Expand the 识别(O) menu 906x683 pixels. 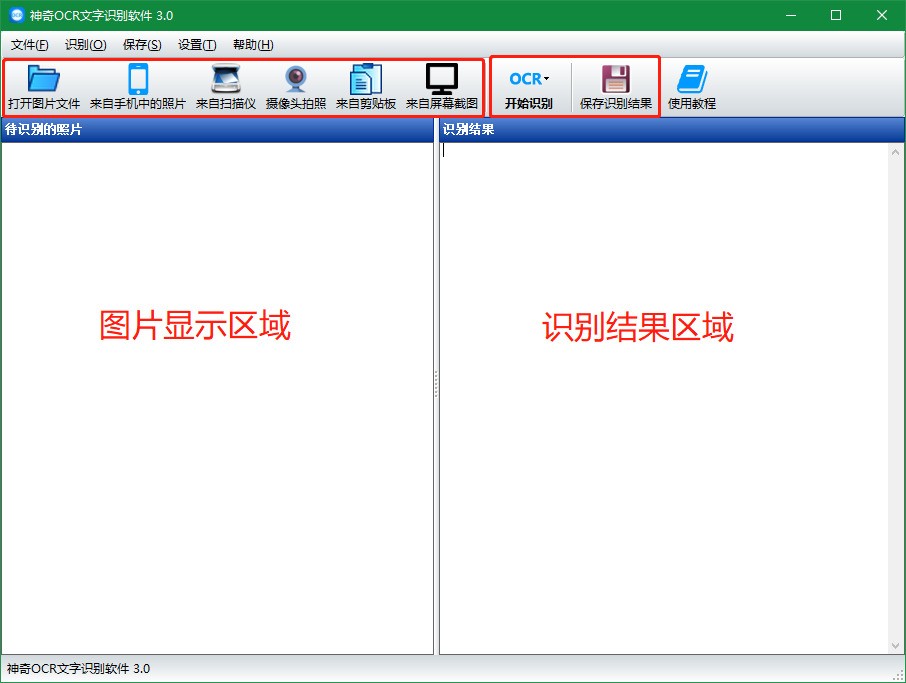(85, 45)
